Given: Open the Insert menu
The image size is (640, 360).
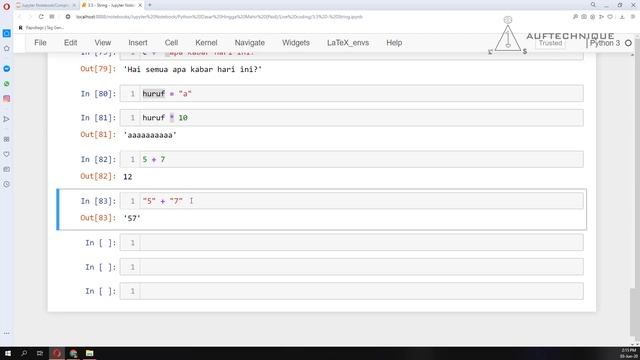Looking at the screenshot, I should click(138, 43).
